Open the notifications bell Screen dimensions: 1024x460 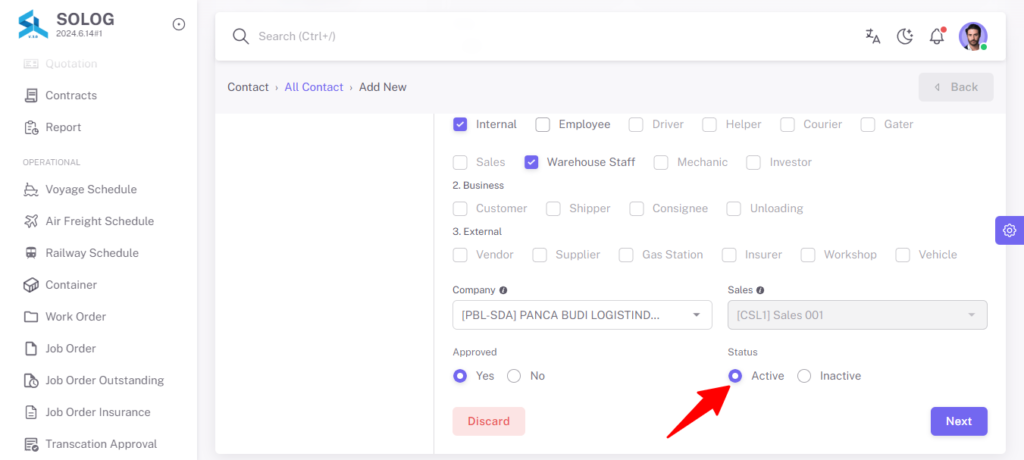point(937,37)
